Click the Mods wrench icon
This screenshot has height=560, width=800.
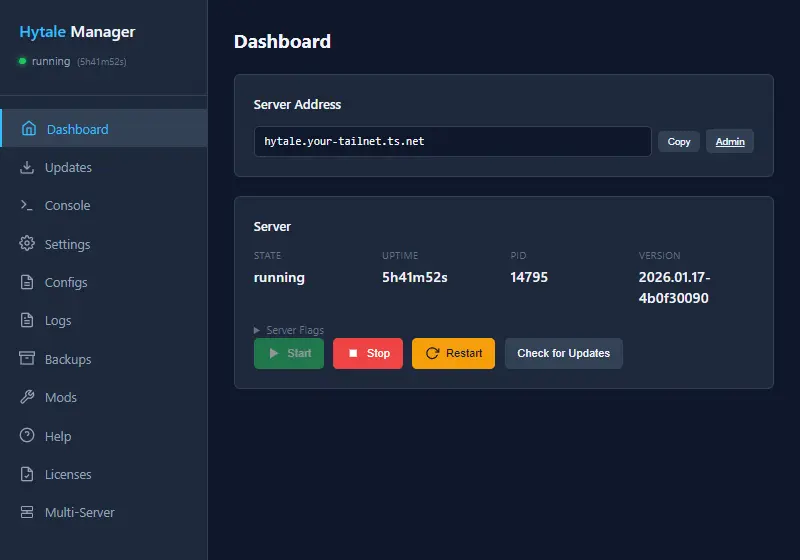(27, 397)
